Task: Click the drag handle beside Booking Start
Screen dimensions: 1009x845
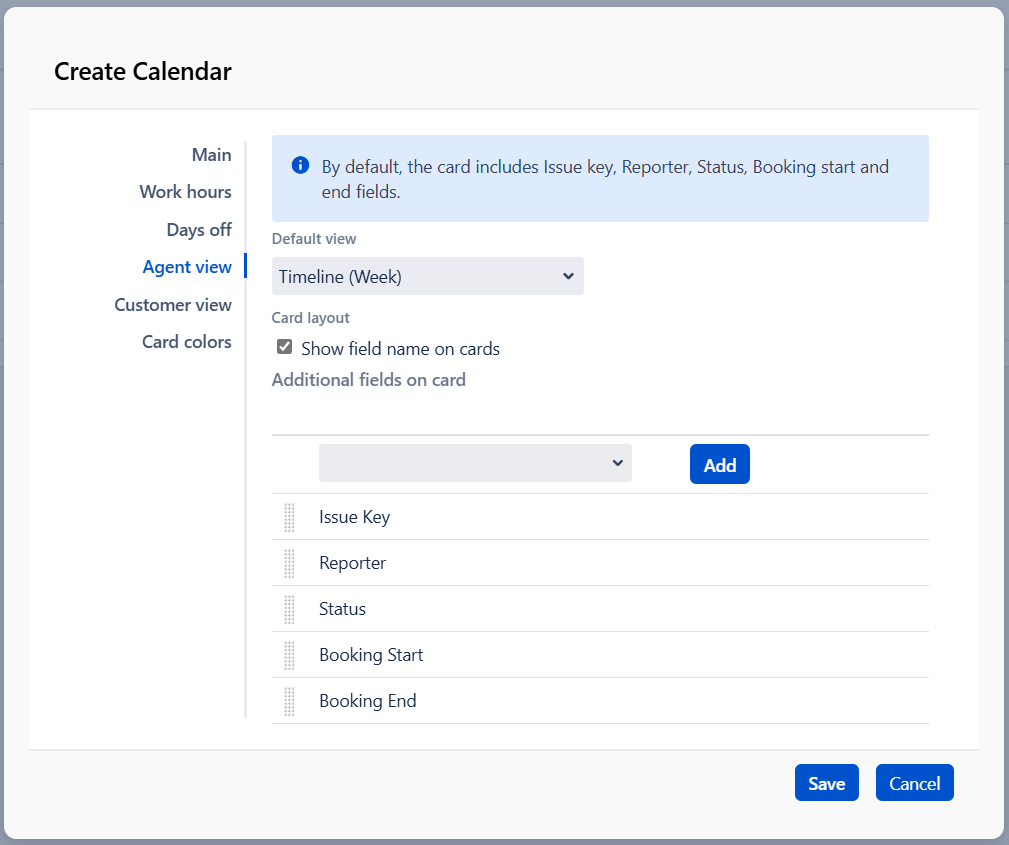Action: click(x=289, y=655)
